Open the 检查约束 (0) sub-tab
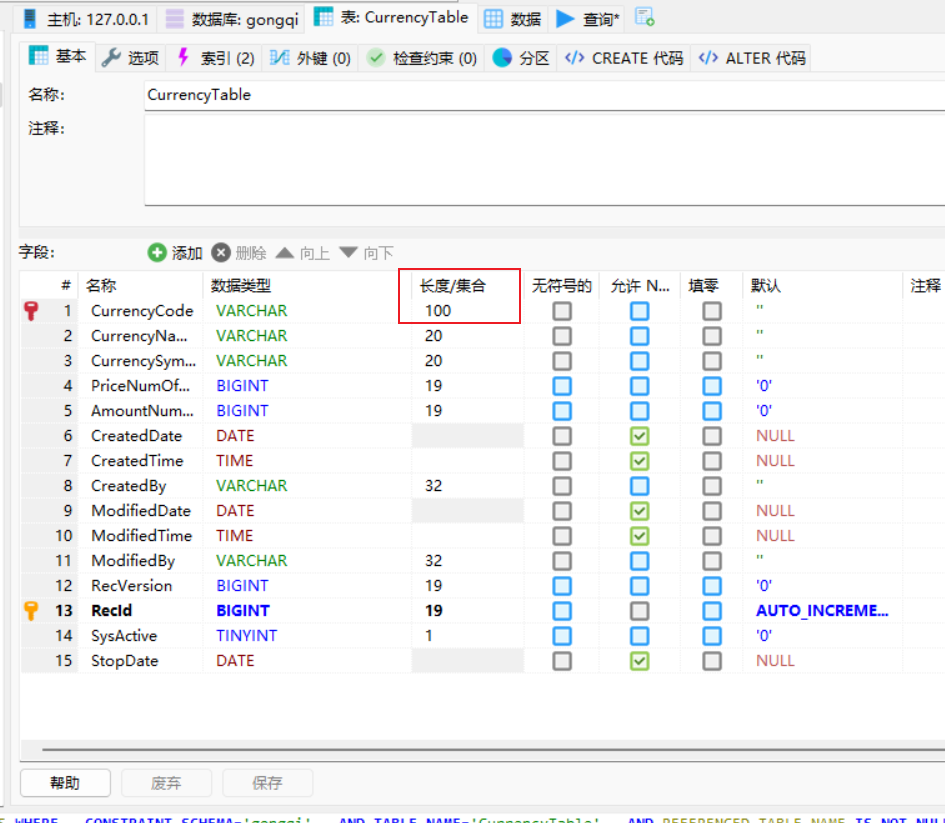The image size is (945, 823). (422, 58)
